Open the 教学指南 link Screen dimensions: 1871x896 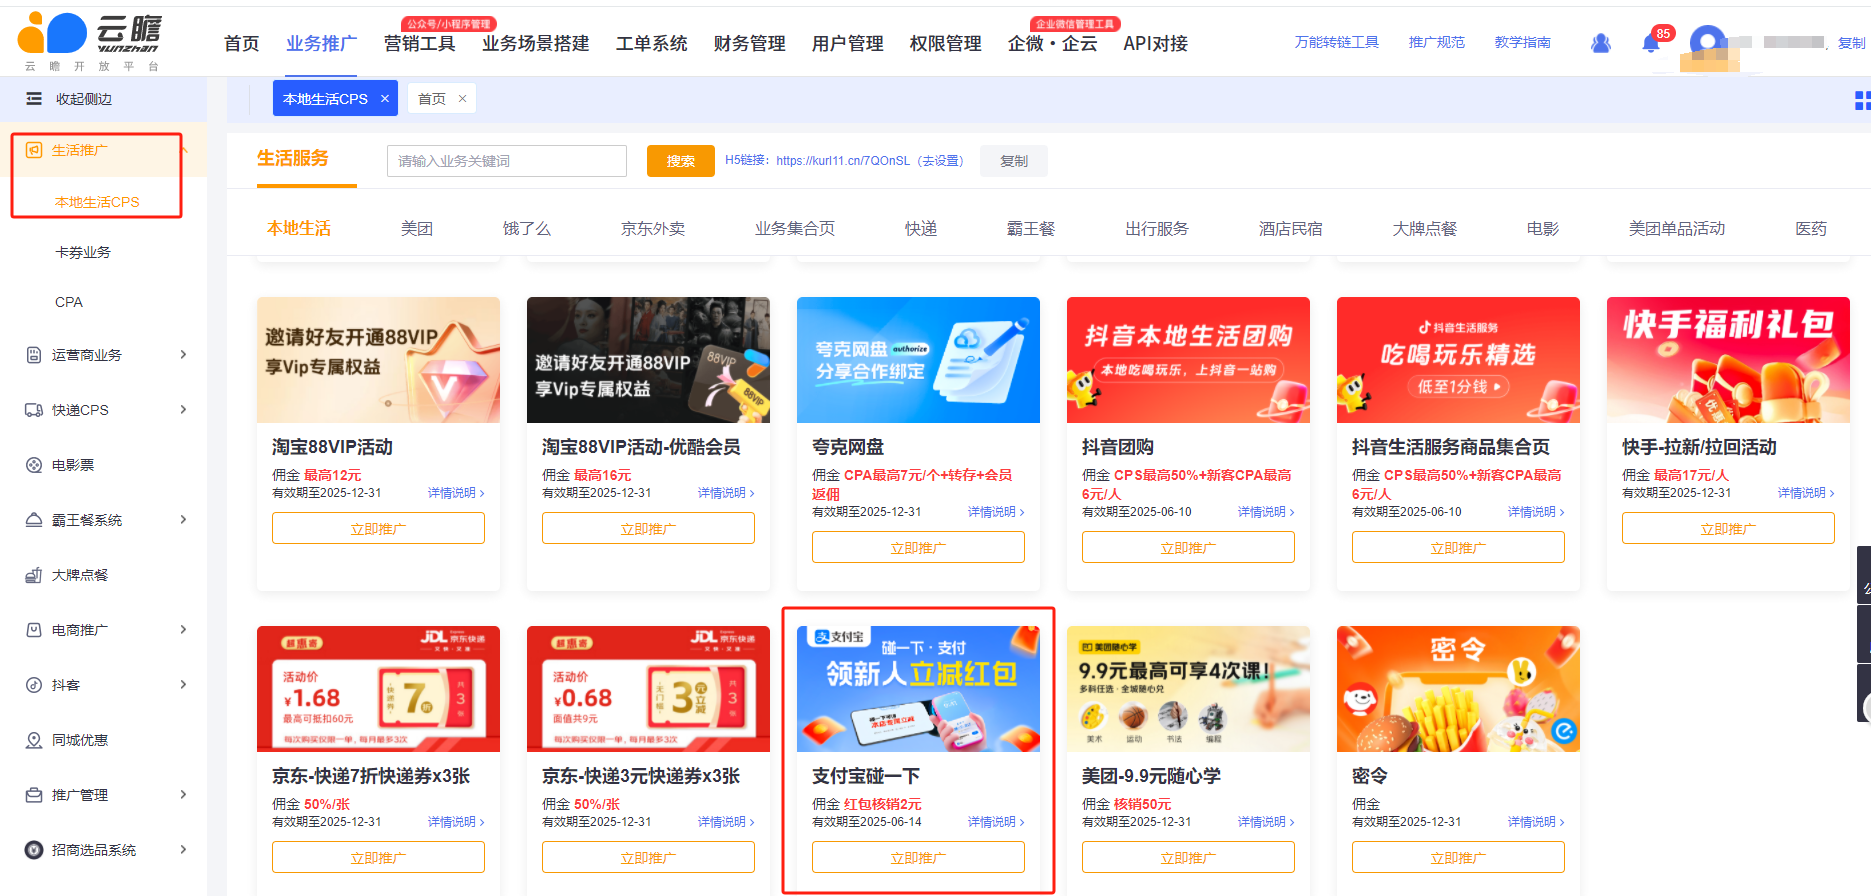point(1522,42)
